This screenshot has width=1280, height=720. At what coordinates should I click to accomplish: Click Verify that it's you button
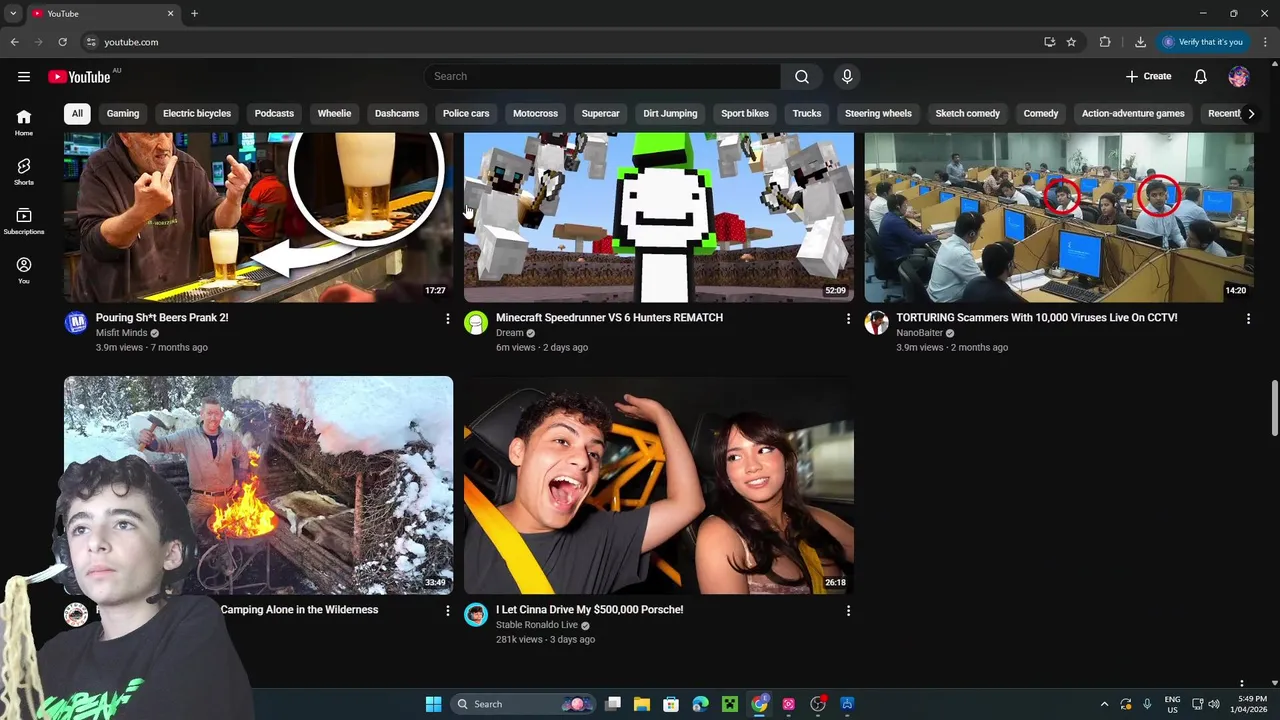1201,42
